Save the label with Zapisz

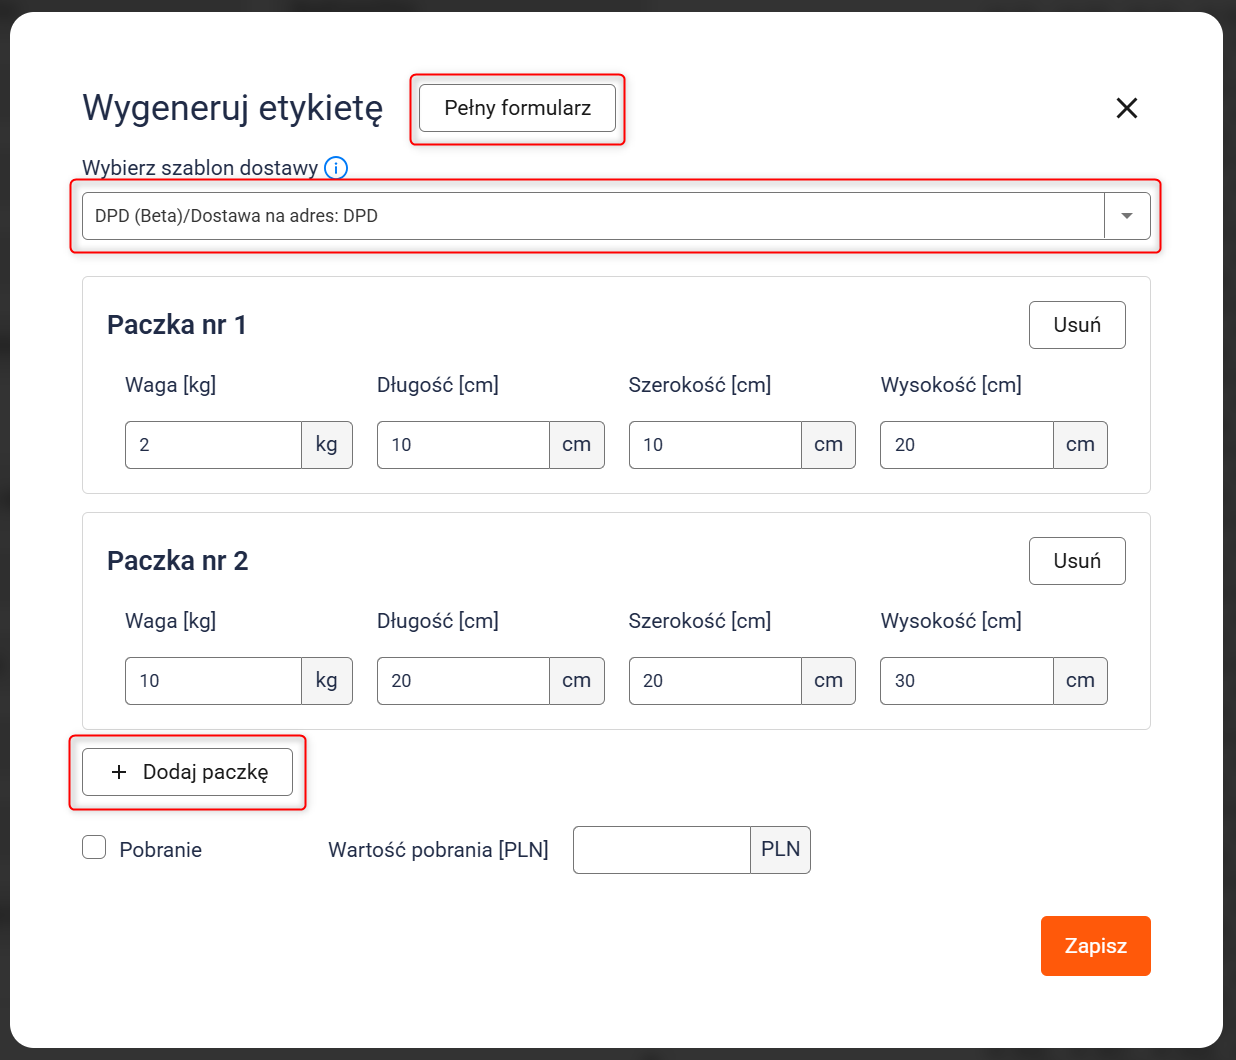click(1095, 946)
